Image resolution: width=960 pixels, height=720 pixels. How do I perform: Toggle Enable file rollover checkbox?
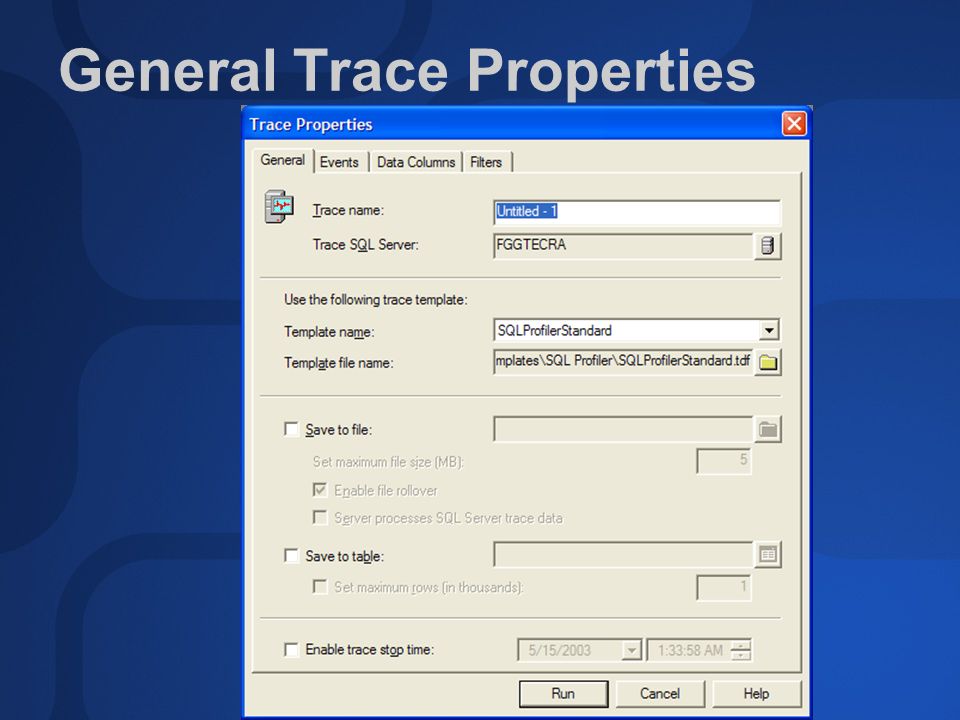pos(320,490)
